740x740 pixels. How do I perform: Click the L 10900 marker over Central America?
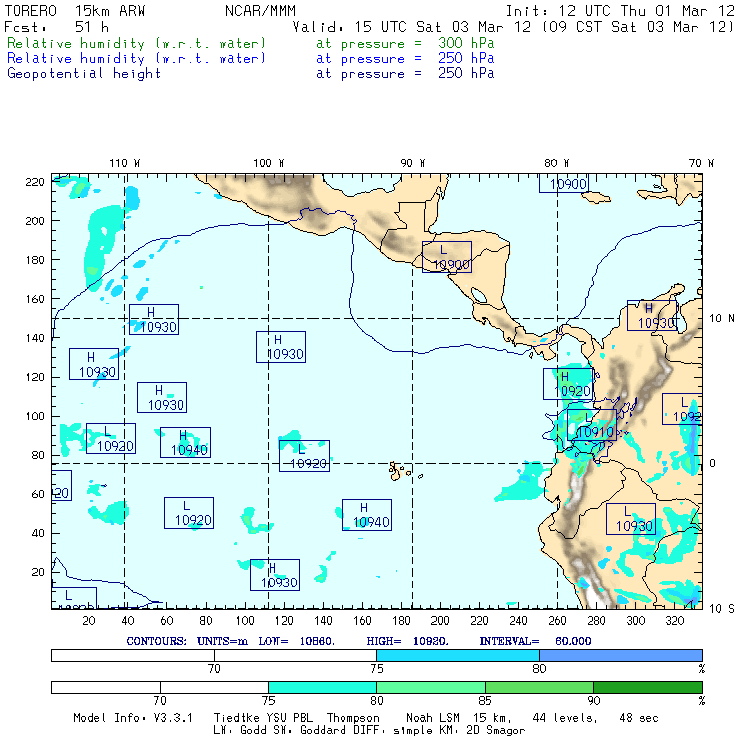coord(446,258)
